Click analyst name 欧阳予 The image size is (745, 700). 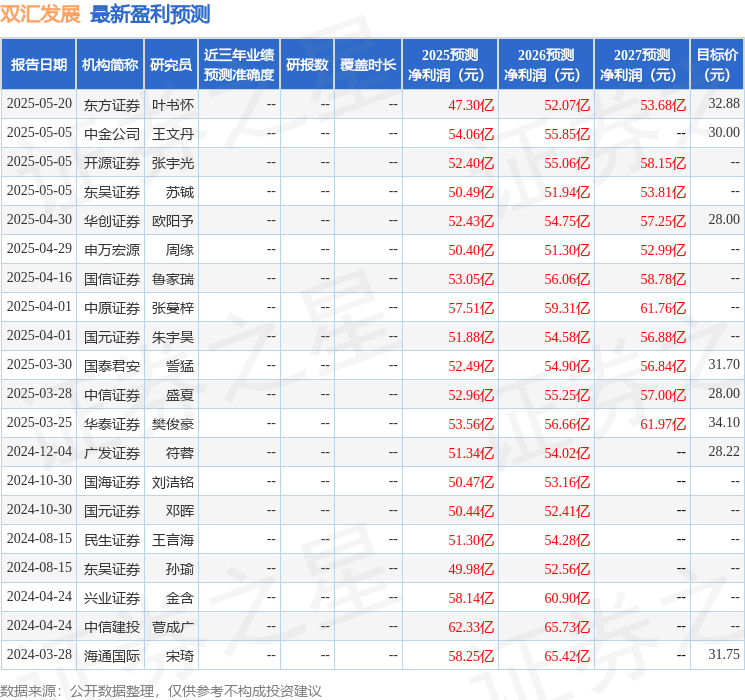click(x=172, y=221)
